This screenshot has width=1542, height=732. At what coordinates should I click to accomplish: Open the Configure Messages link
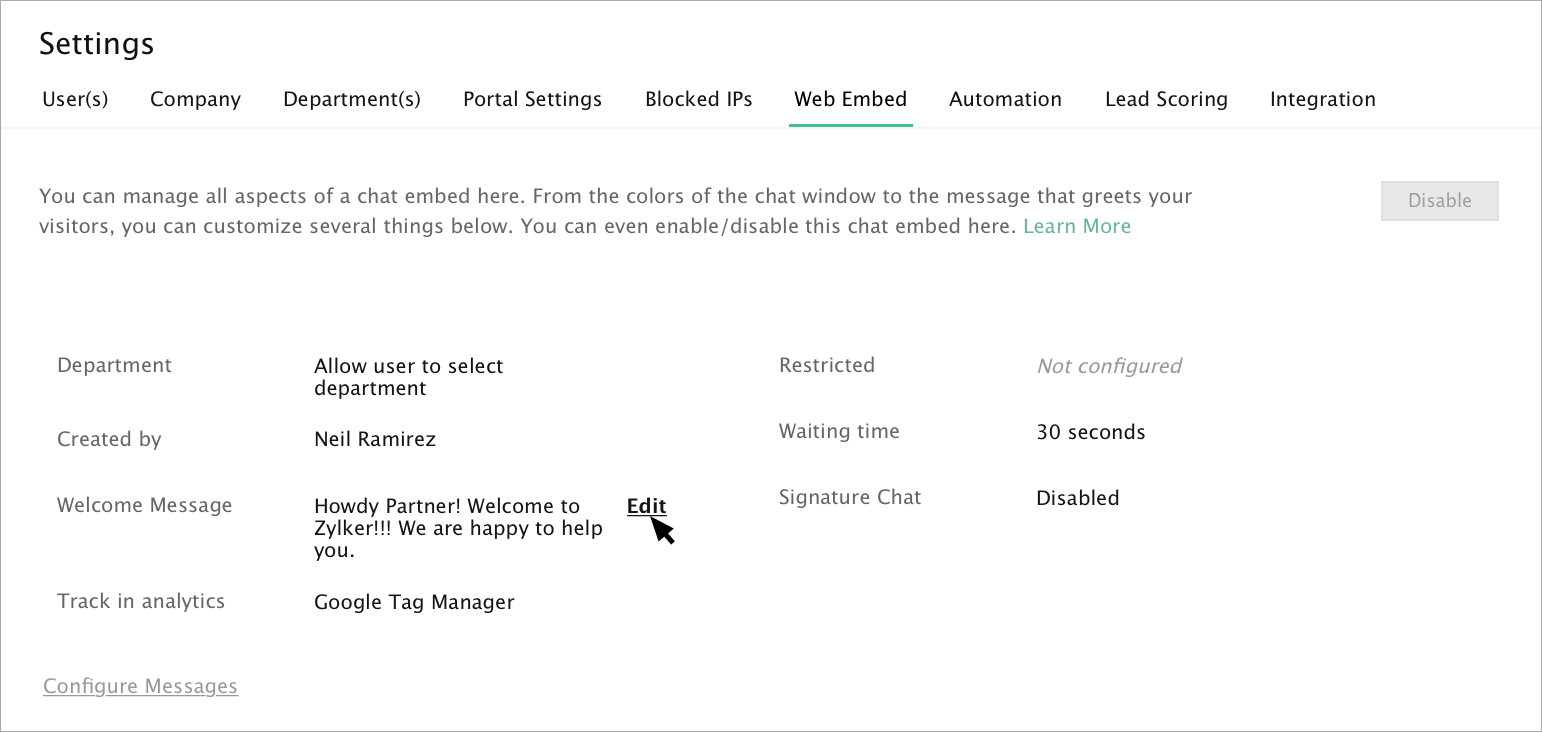[140, 686]
